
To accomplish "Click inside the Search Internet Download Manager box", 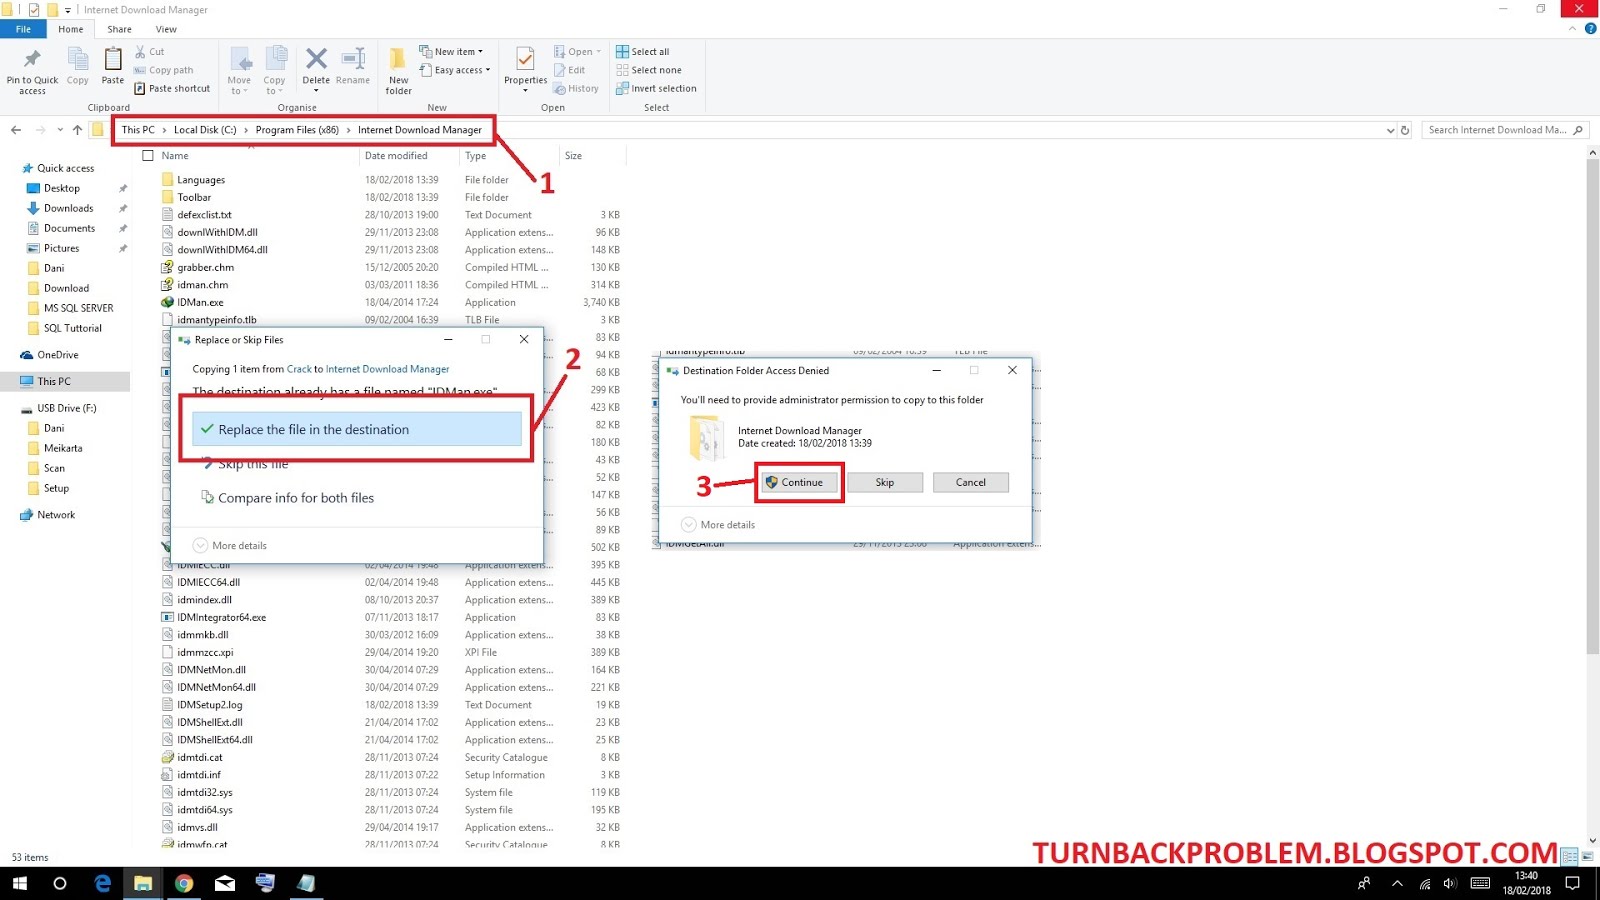I will pos(1495,130).
